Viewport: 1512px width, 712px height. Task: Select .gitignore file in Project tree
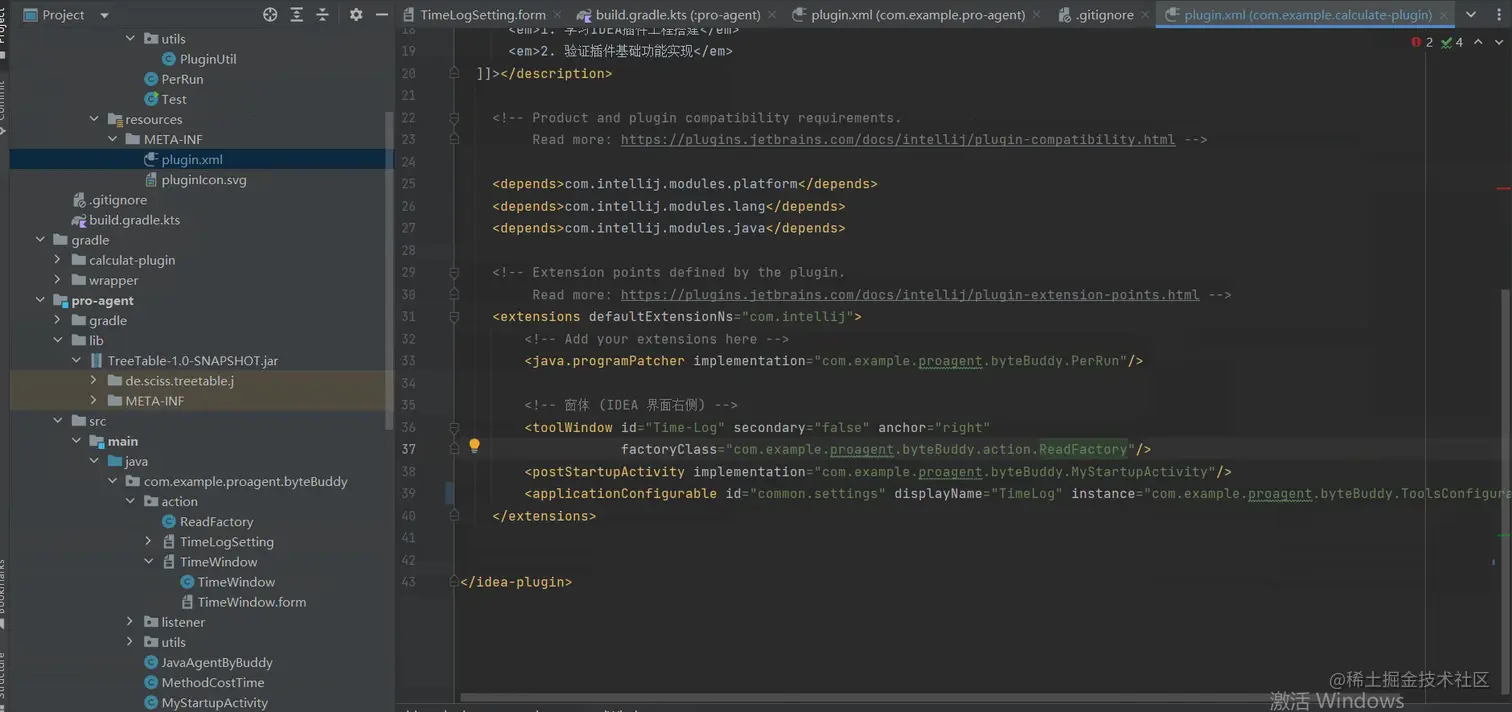pyautogui.click(x=117, y=200)
